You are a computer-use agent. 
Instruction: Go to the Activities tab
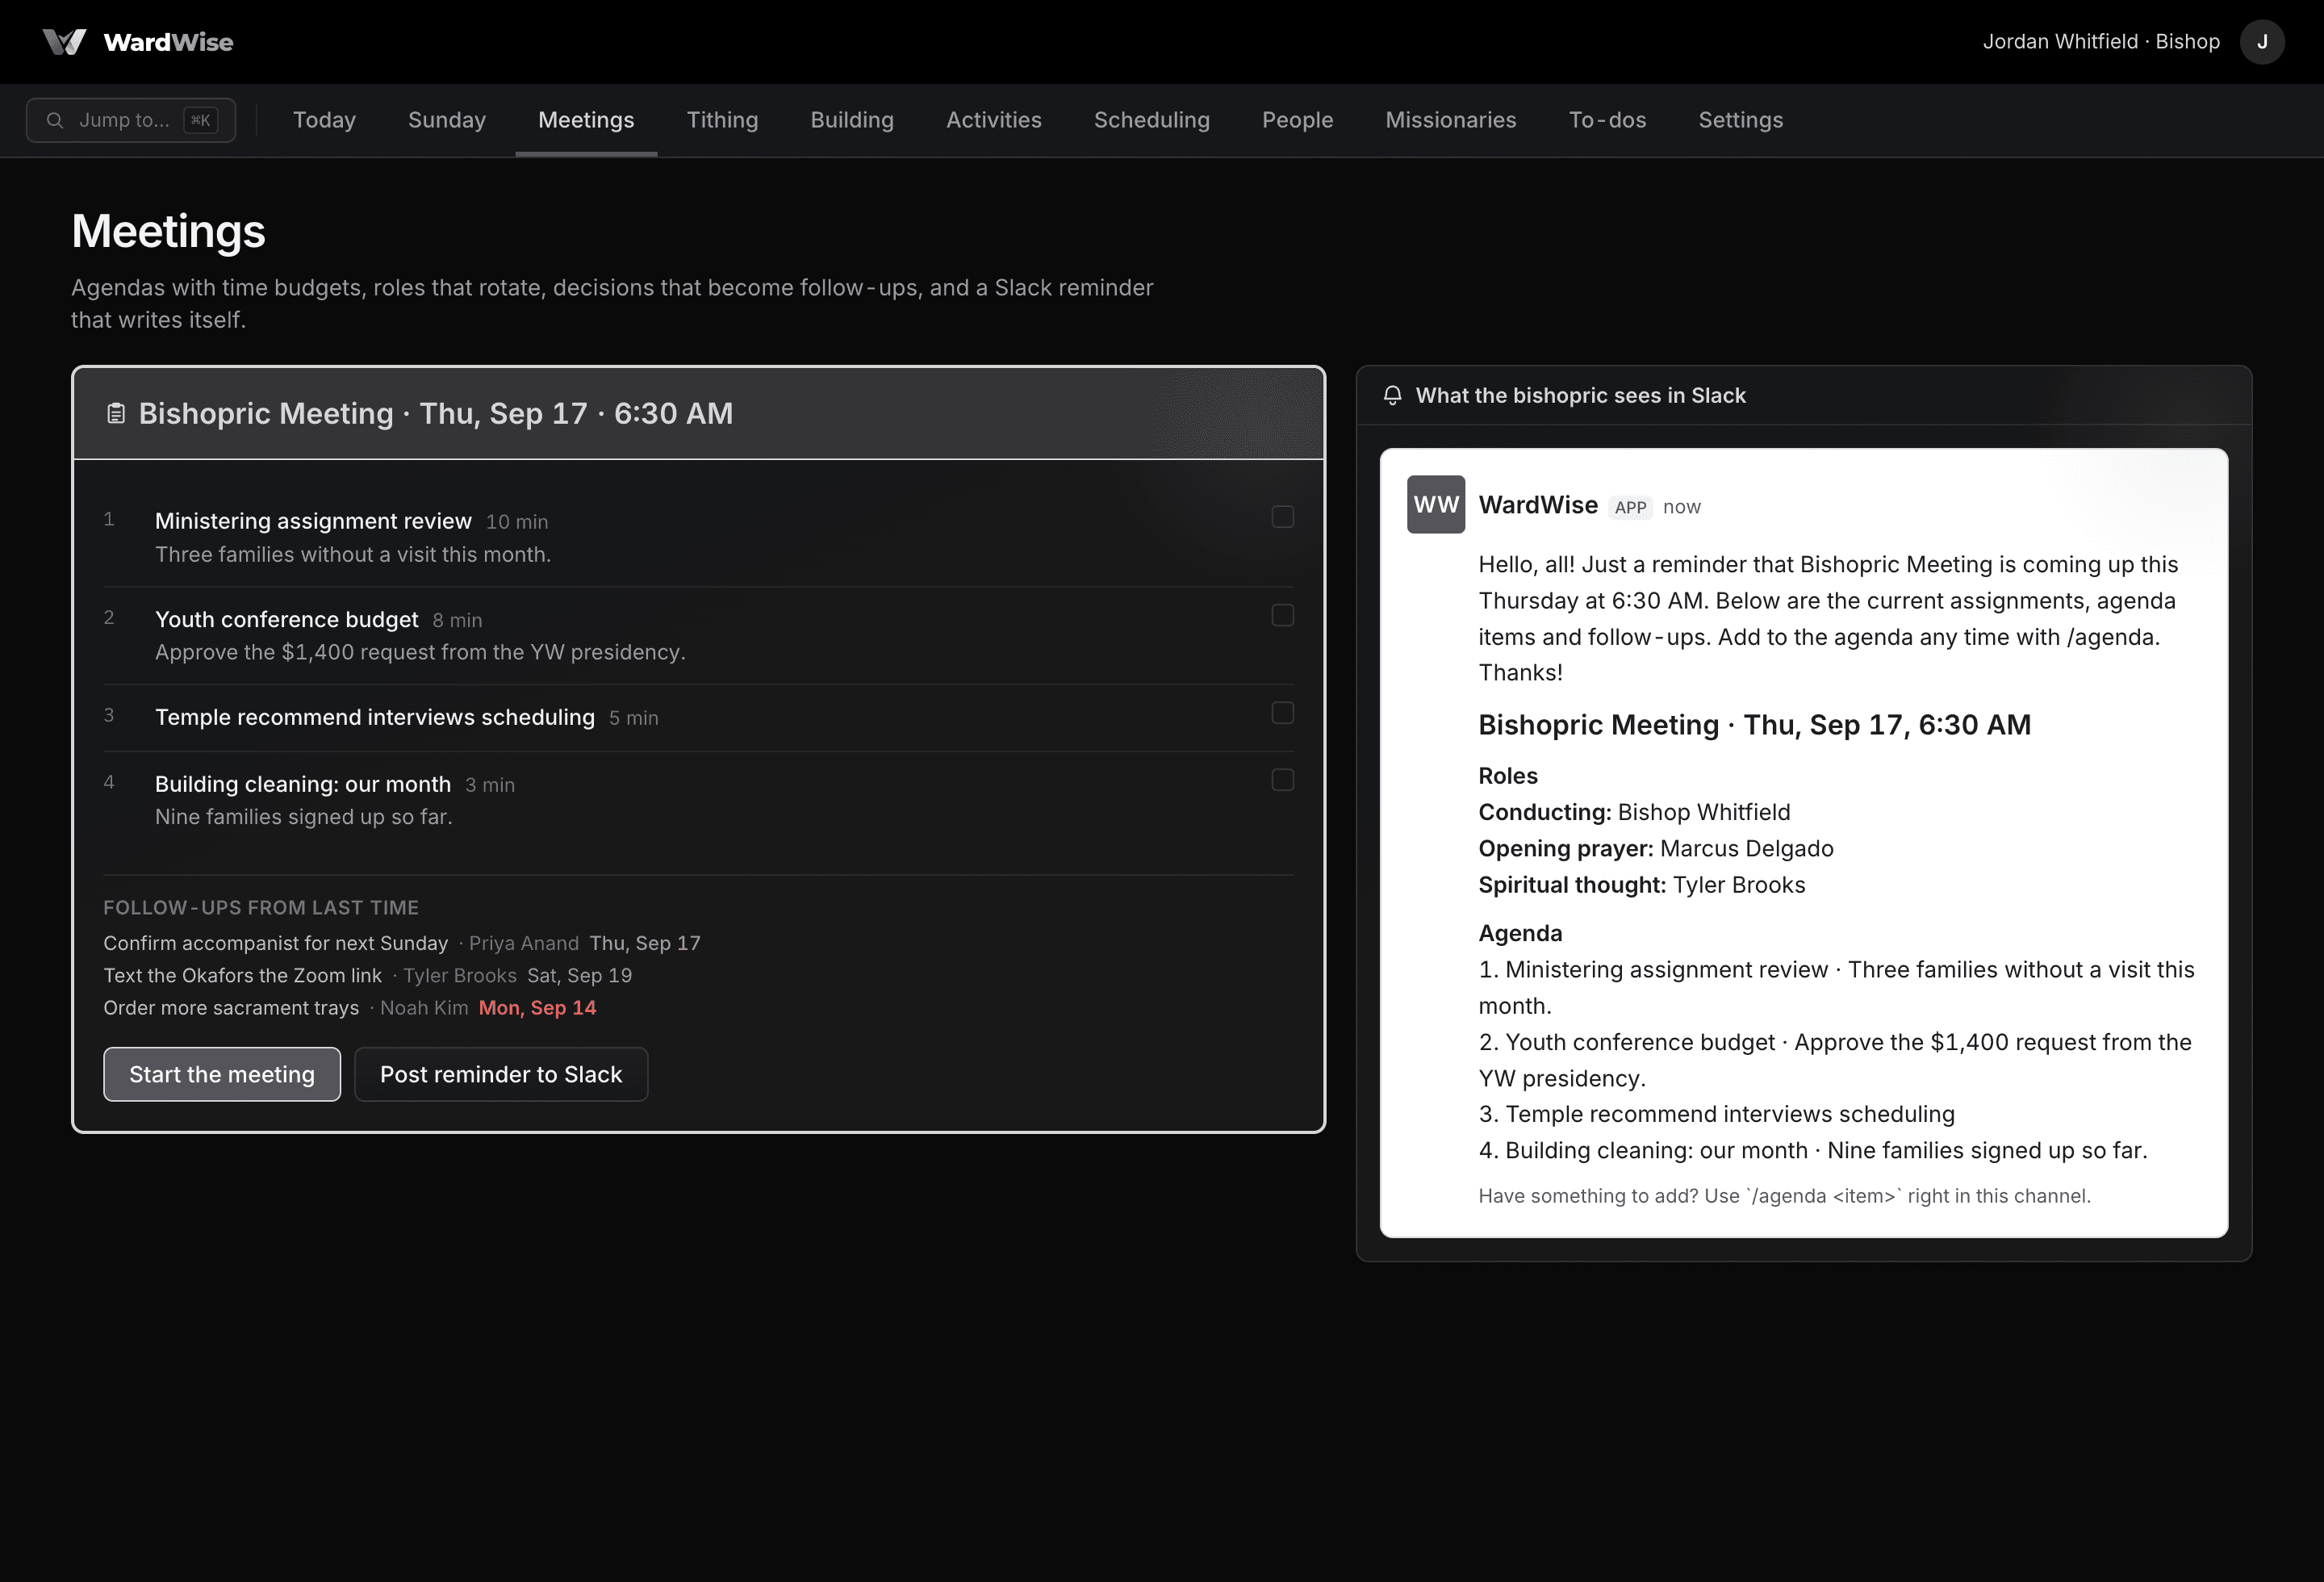pyautogui.click(x=994, y=120)
